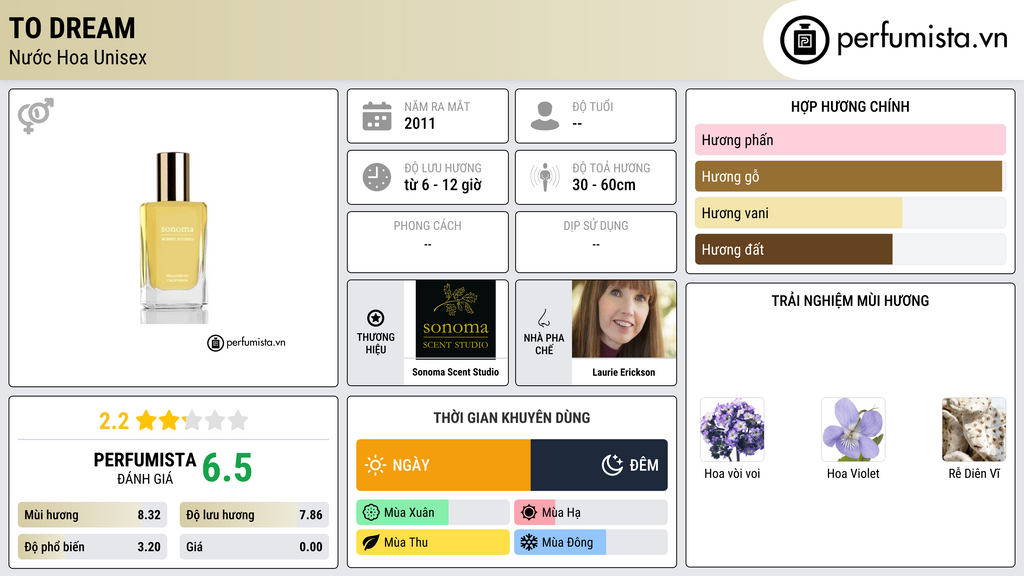
Task: Click the Rễ Diên Vĩ note image
Action: 974,430
